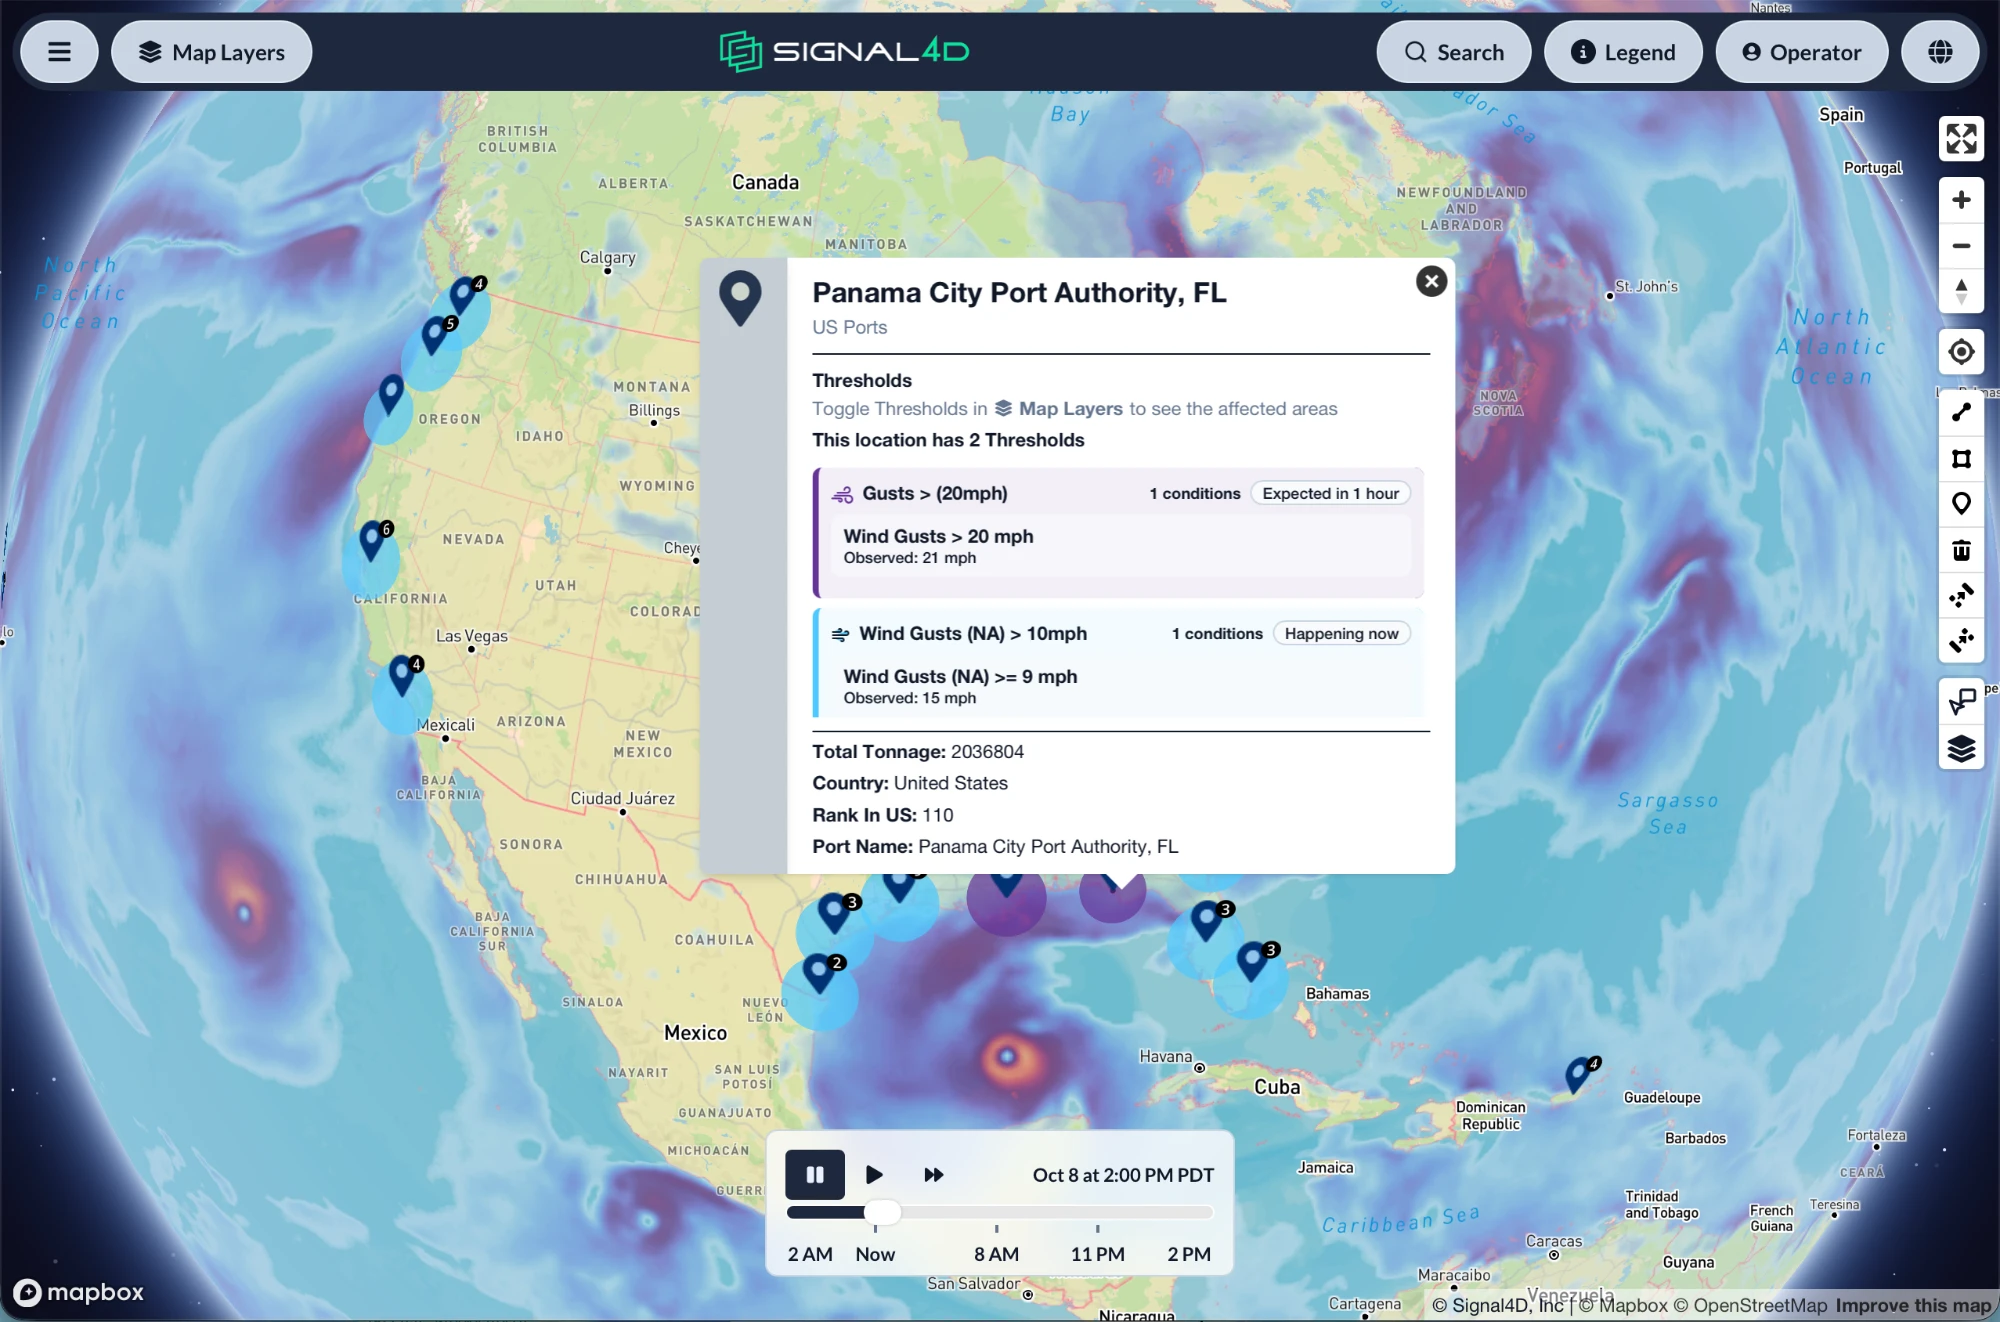Enter fullscreen map mode
Image resolution: width=2000 pixels, height=1322 pixels.
click(x=1961, y=139)
